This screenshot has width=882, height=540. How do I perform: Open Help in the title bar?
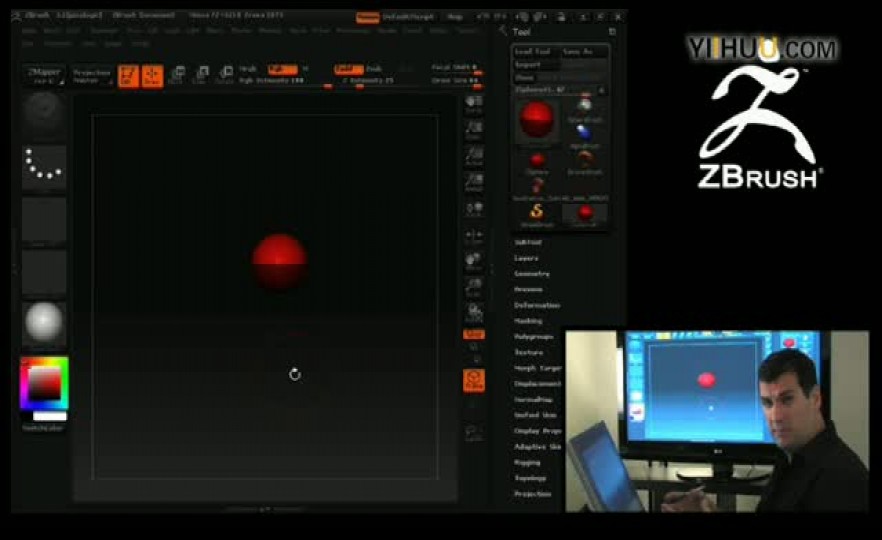click(454, 17)
